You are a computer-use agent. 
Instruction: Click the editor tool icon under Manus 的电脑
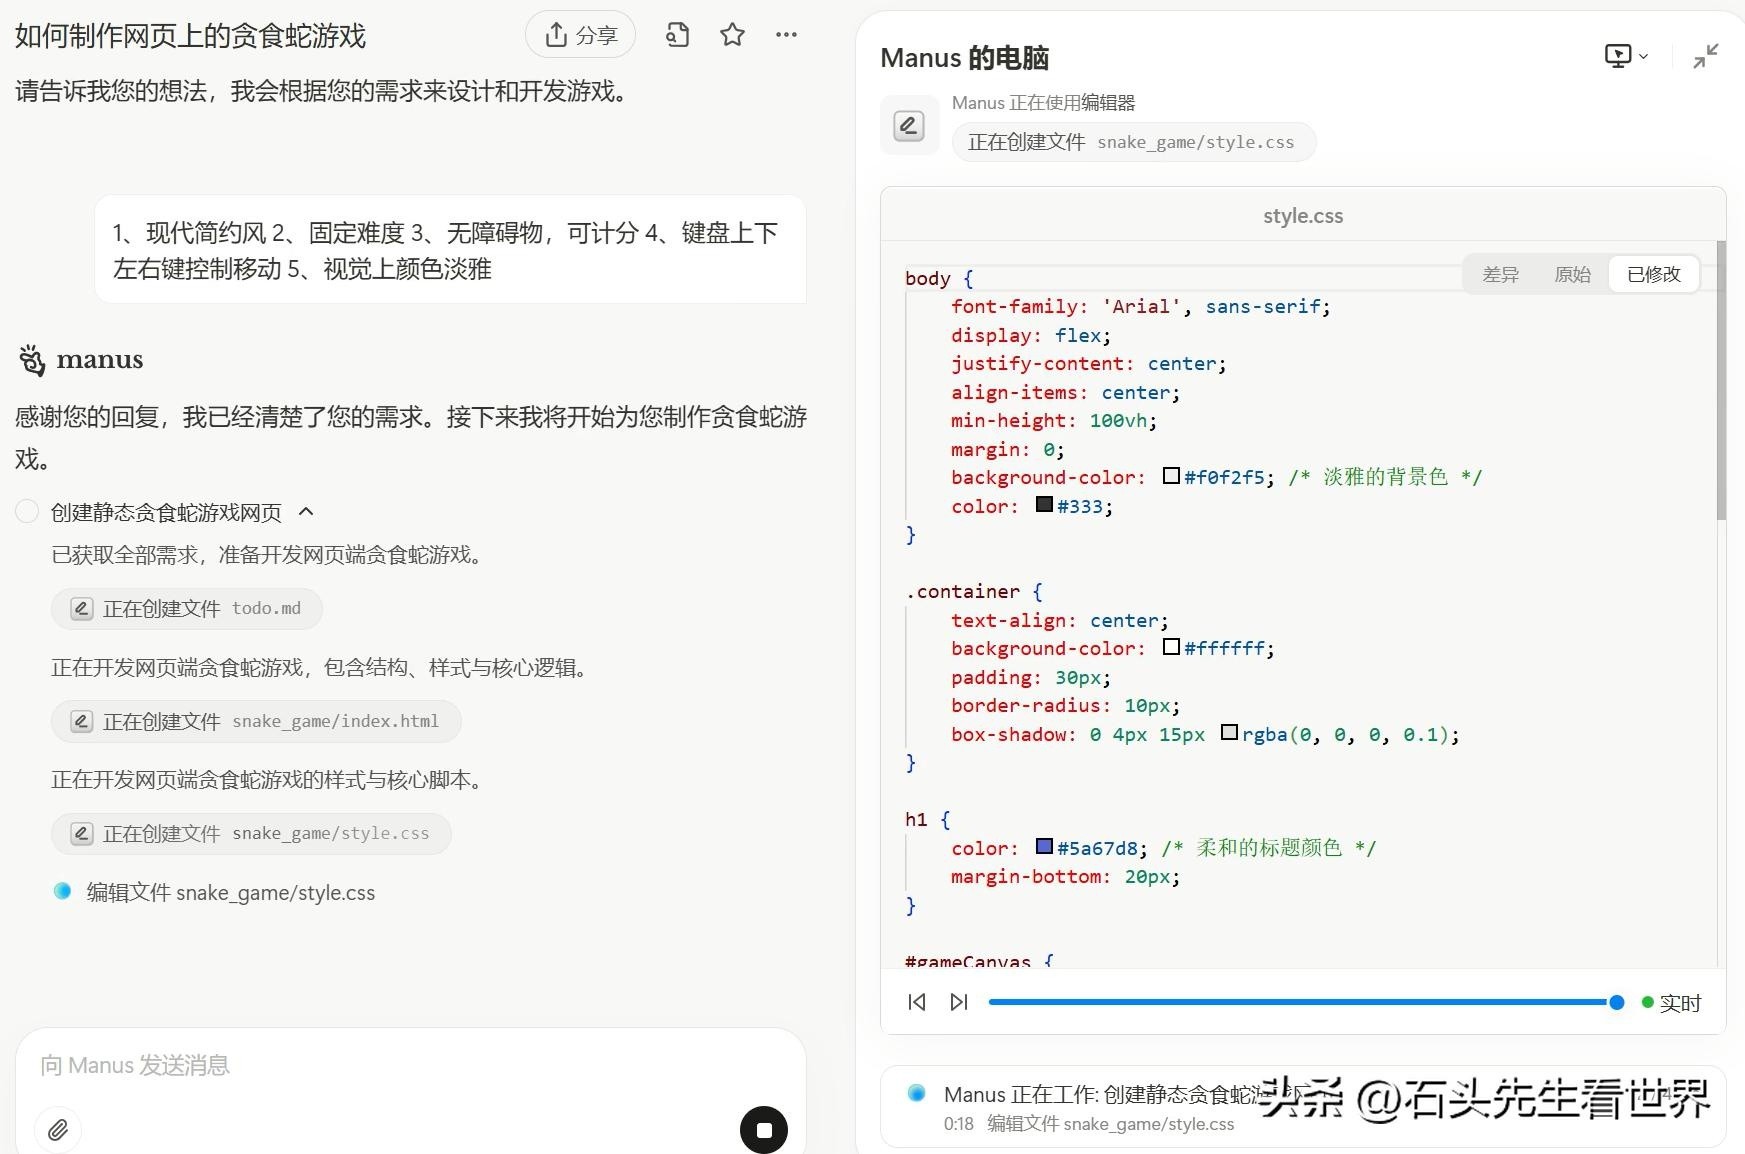(909, 125)
